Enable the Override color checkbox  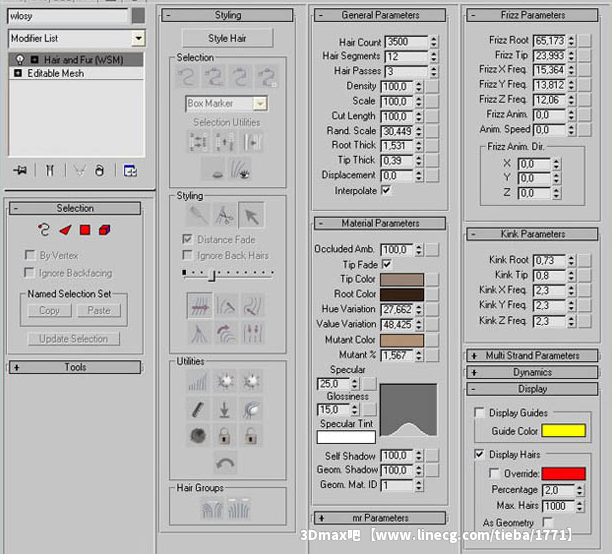494,474
